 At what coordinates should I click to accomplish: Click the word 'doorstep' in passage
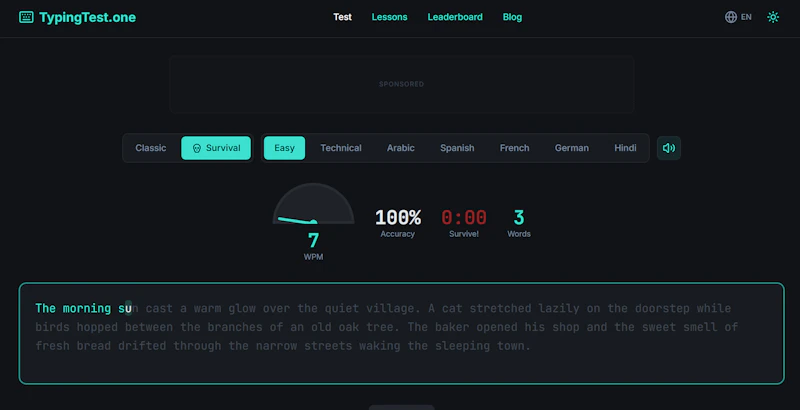click(x=662, y=309)
